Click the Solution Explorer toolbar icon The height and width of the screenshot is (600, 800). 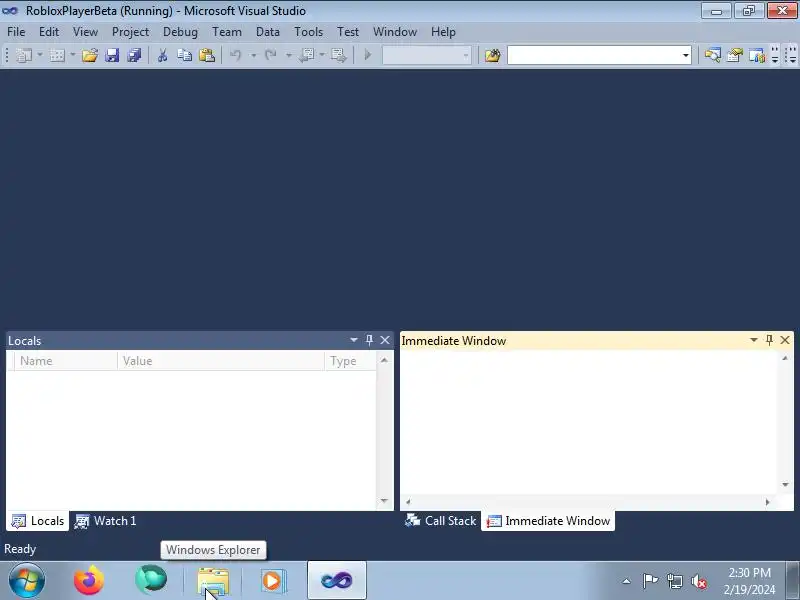(x=713, y=55)
